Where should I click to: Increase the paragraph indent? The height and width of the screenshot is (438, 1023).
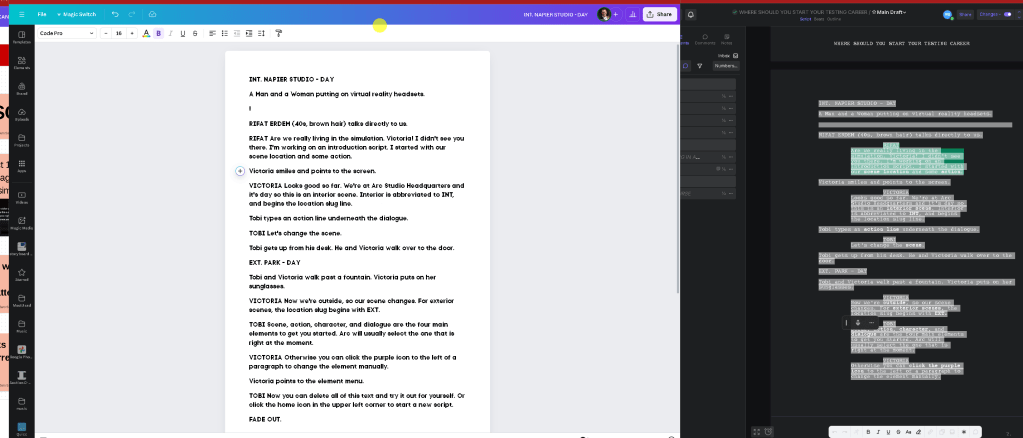point(249,33)
